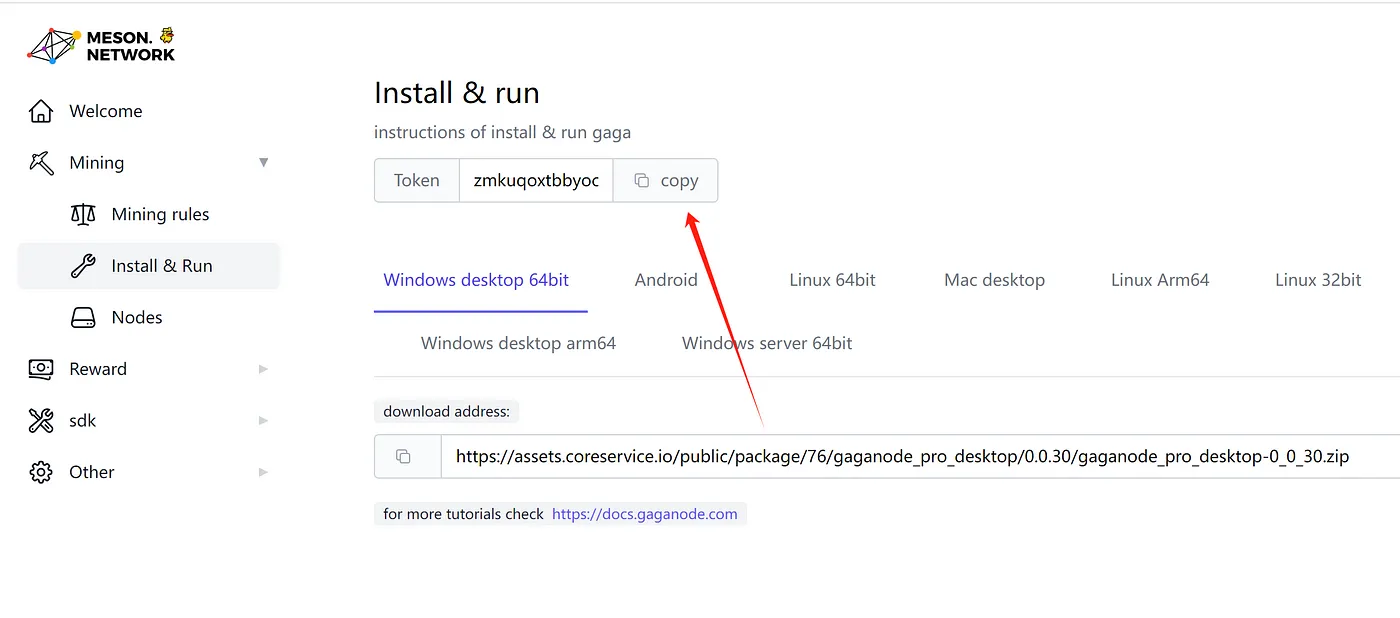
Task: Click the Mining rules scales icon
Action: click(x=83, y=214)
